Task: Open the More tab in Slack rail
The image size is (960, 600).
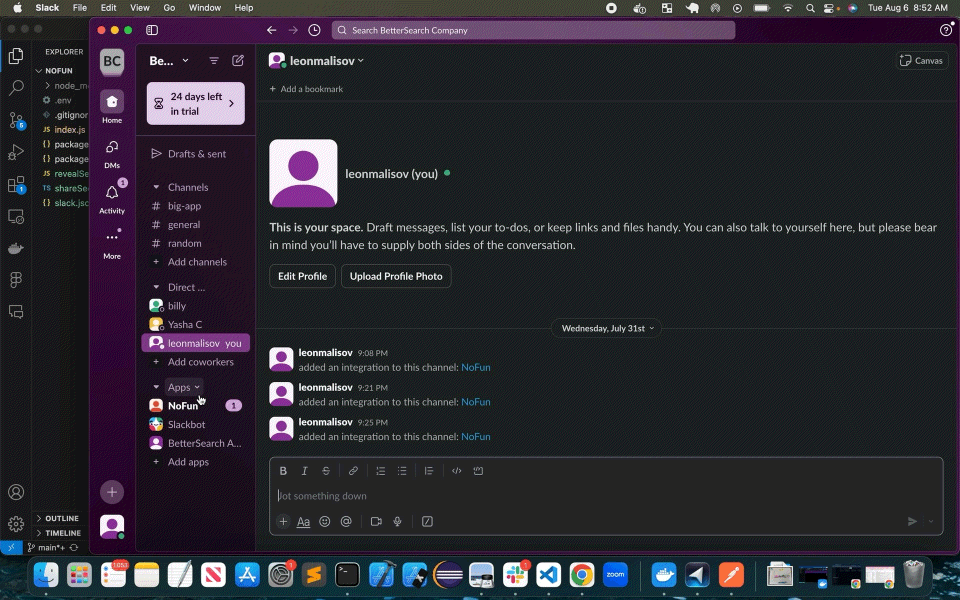Action: pos(111,243)
